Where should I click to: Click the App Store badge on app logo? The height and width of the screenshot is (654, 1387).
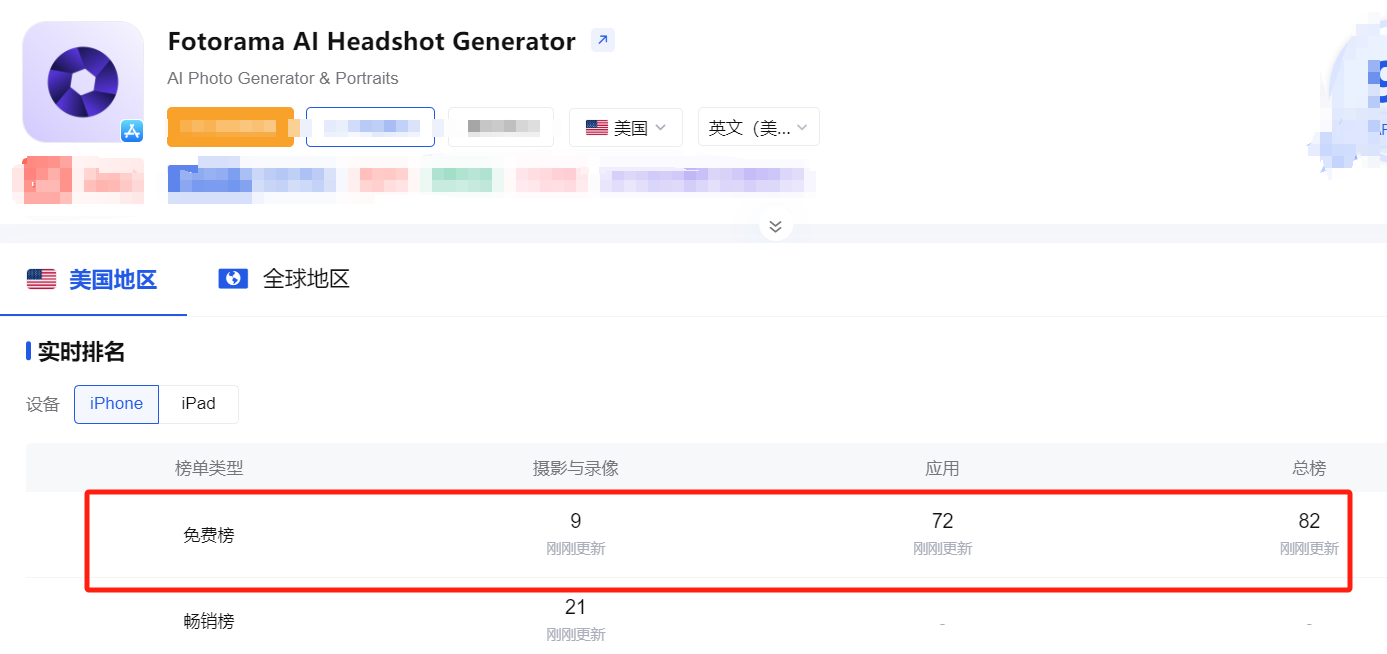[x=132, y=130]
